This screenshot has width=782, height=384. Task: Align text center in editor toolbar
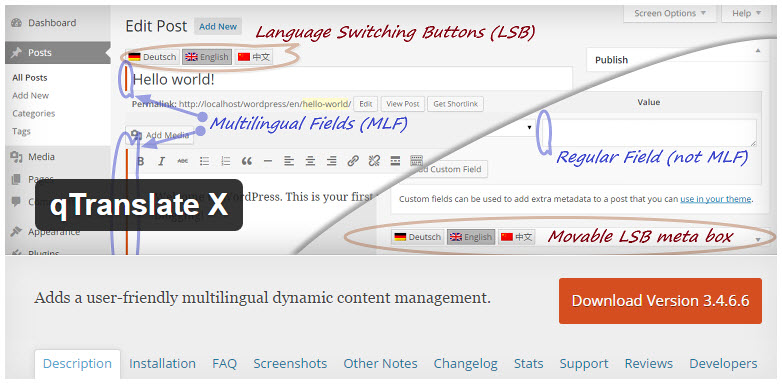[310, 161]
